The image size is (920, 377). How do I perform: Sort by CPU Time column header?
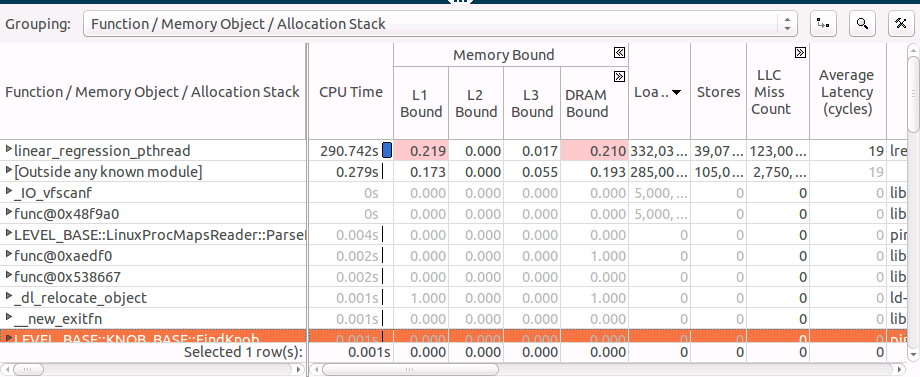pyautogui.click(x=351, y=92)
